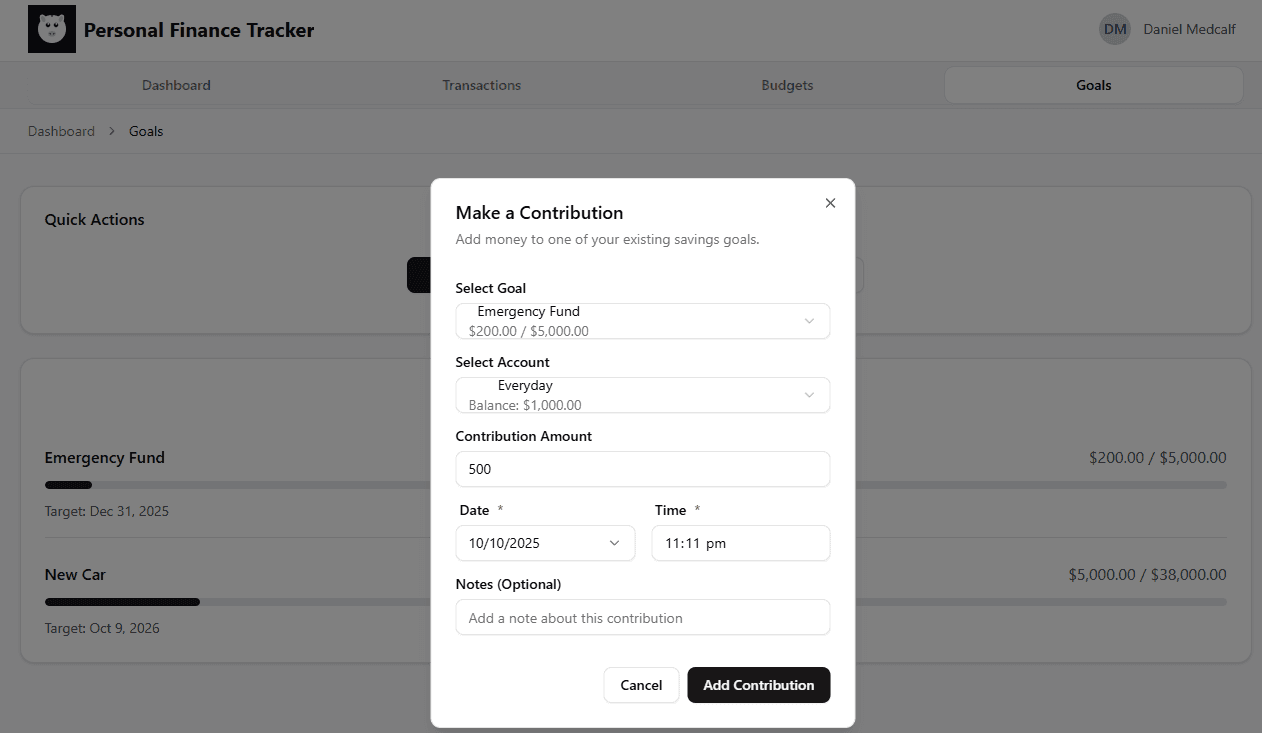Expand the Select Goal dropdown

(642, 321)
